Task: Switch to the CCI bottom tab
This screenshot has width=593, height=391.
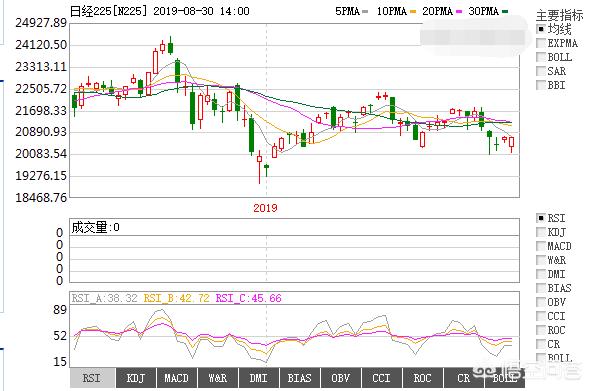Action: [x=382, y=378]
